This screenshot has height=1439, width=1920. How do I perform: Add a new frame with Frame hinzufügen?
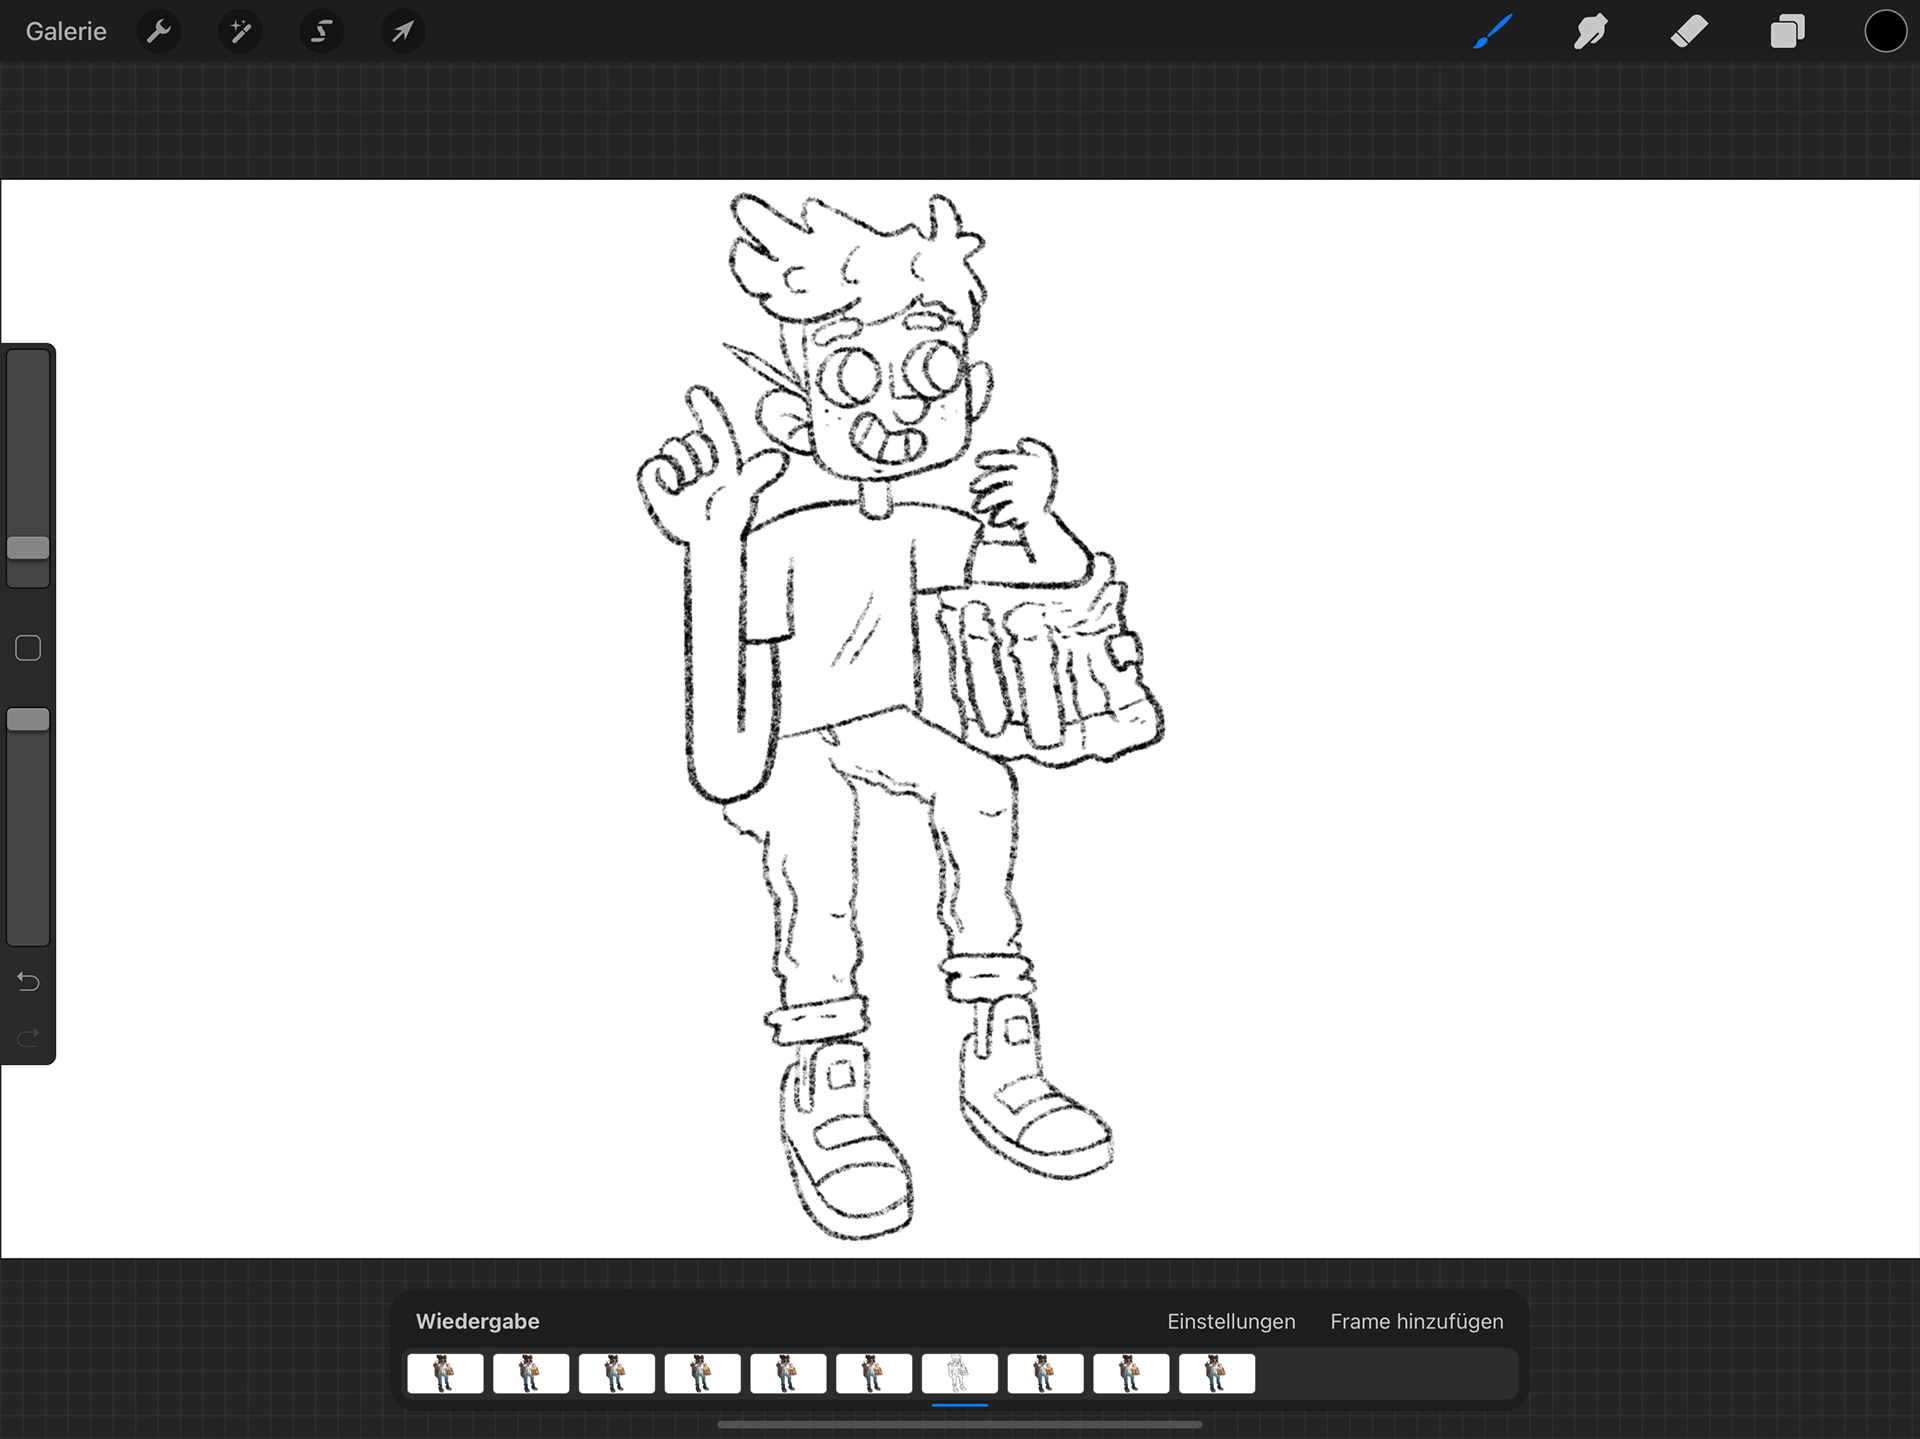(1416, 1321)
